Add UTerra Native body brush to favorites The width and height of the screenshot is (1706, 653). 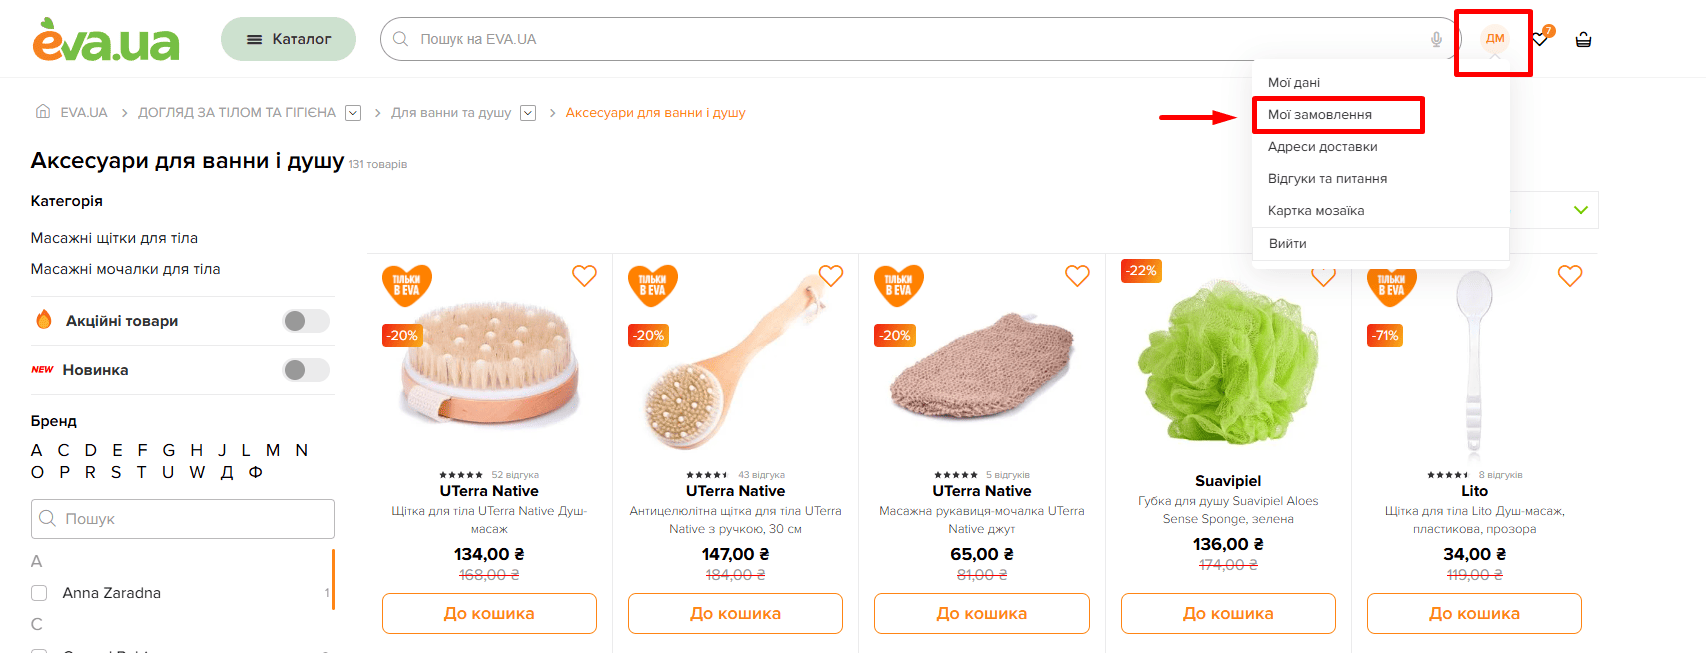[584, 276]
